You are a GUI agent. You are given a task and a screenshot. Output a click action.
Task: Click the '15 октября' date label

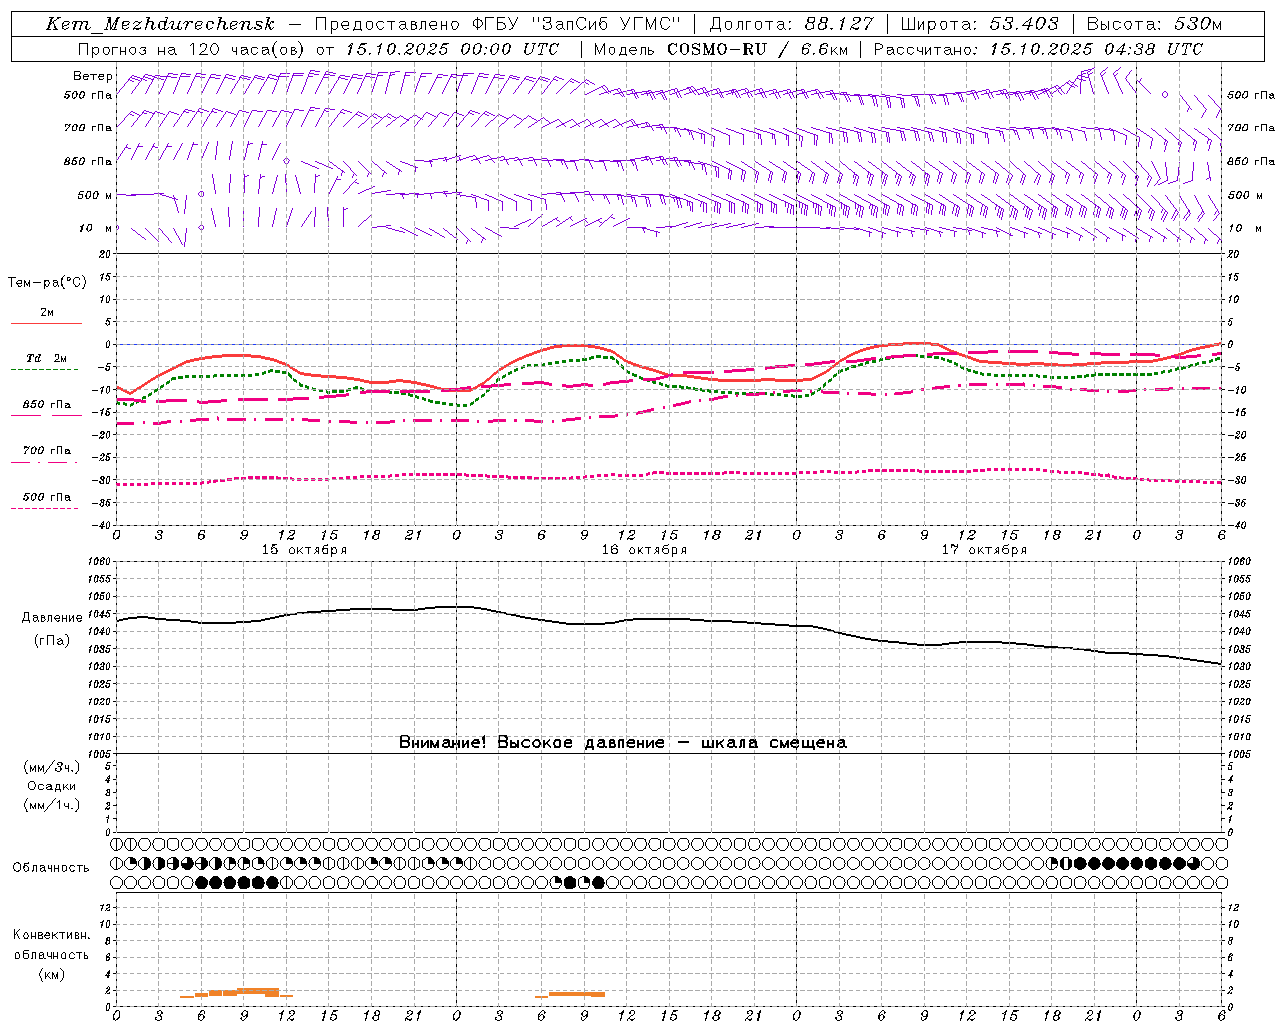tap(304, 550)
